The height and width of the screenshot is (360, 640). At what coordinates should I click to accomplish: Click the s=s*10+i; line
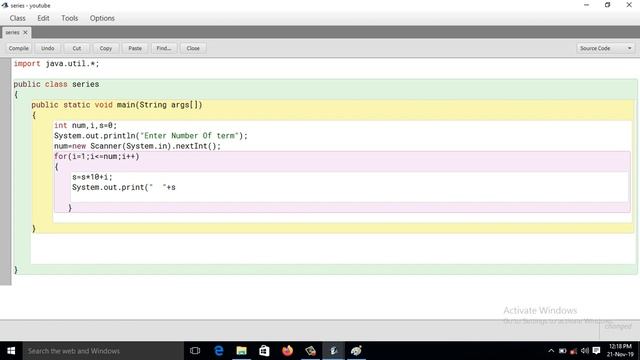tap(92, 177)
